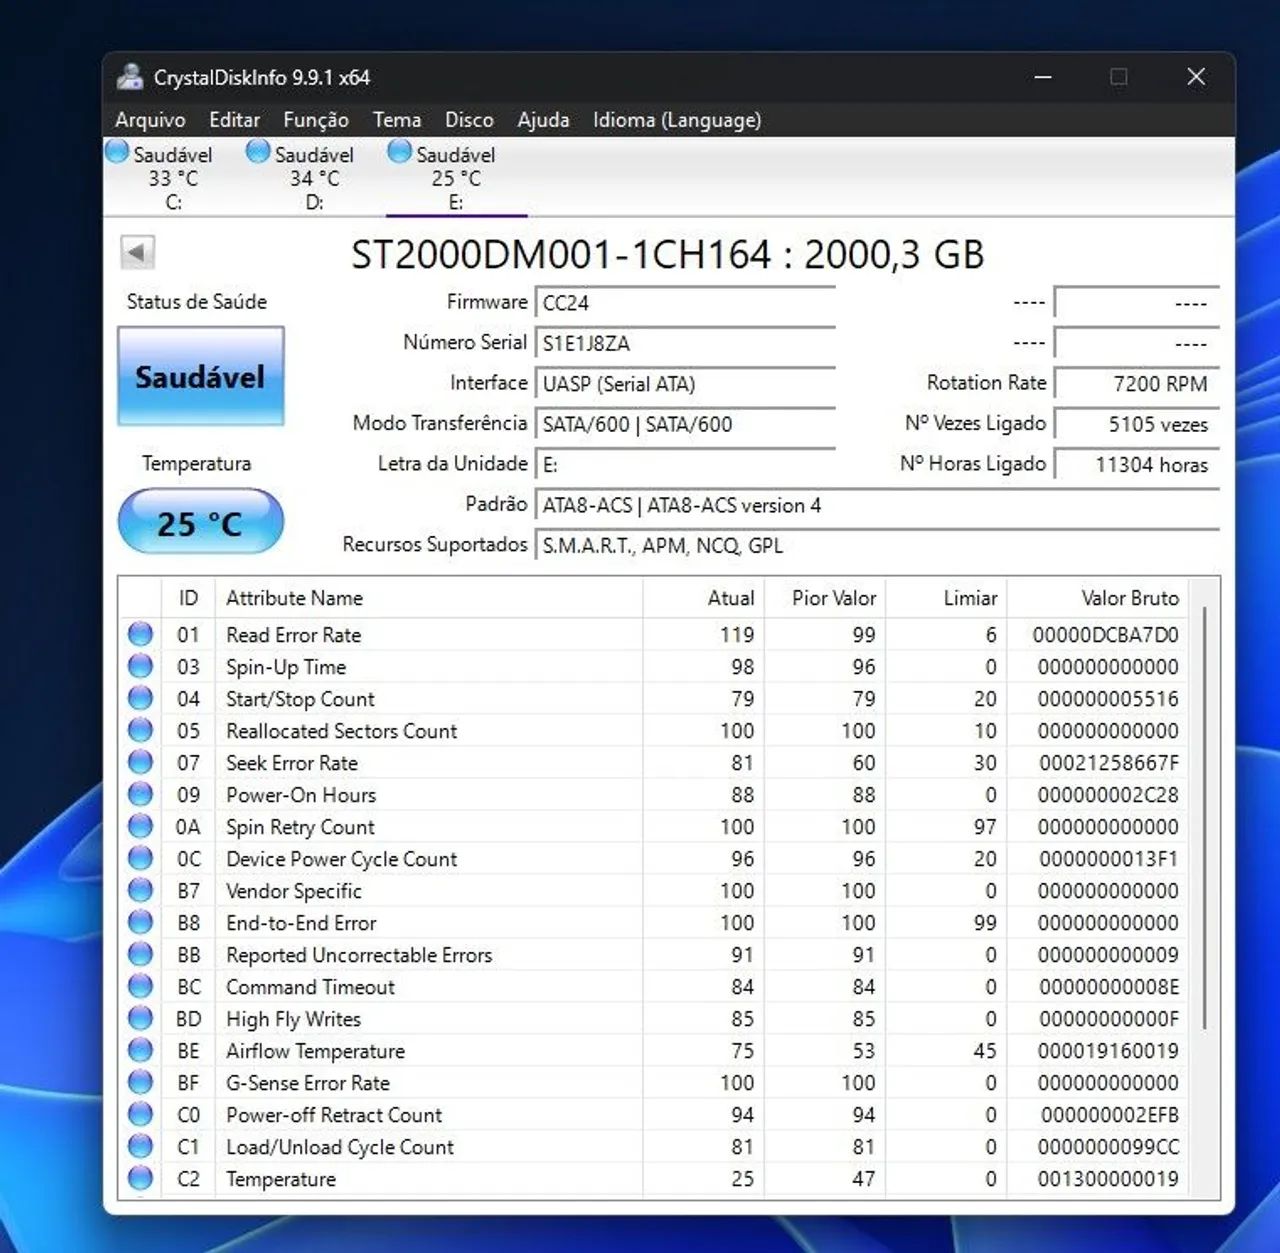Screen dimensions: 1280x1253
Task: Select the D: drive health status orb
Action: click(x=258, y=152)
